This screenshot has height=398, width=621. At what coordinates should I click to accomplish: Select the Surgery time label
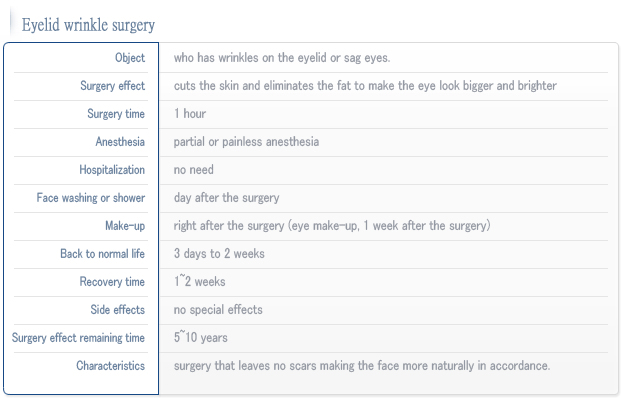pos(116,114)
